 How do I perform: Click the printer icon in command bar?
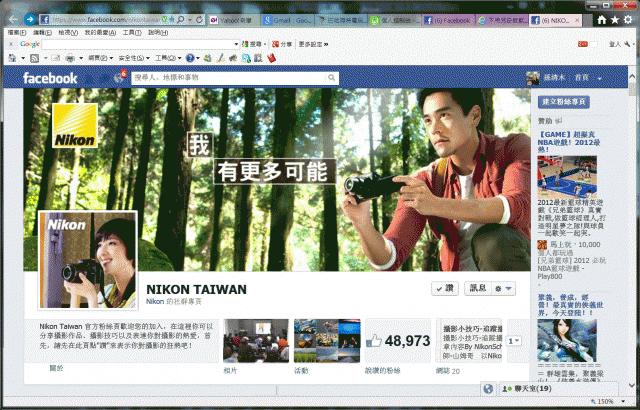pyautogui.click(x=70, y=58)
